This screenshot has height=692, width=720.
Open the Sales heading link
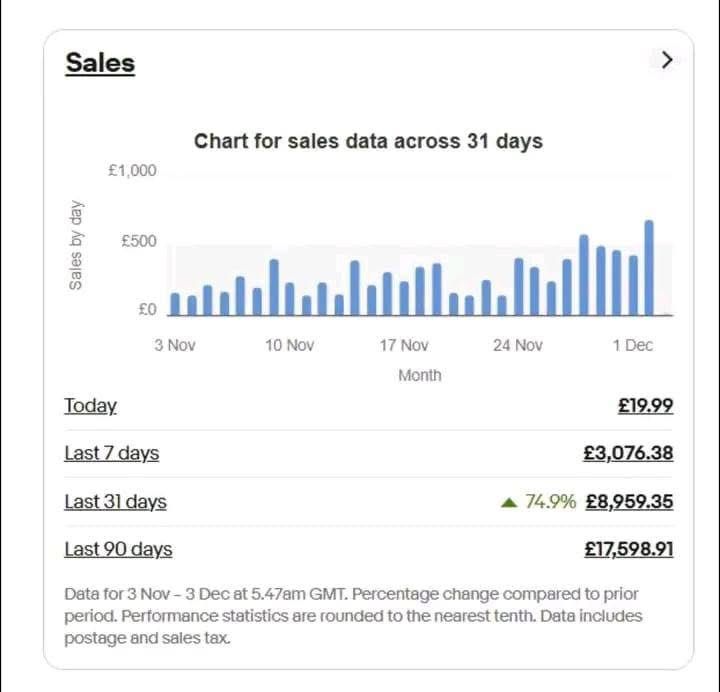tap(100, 62)
